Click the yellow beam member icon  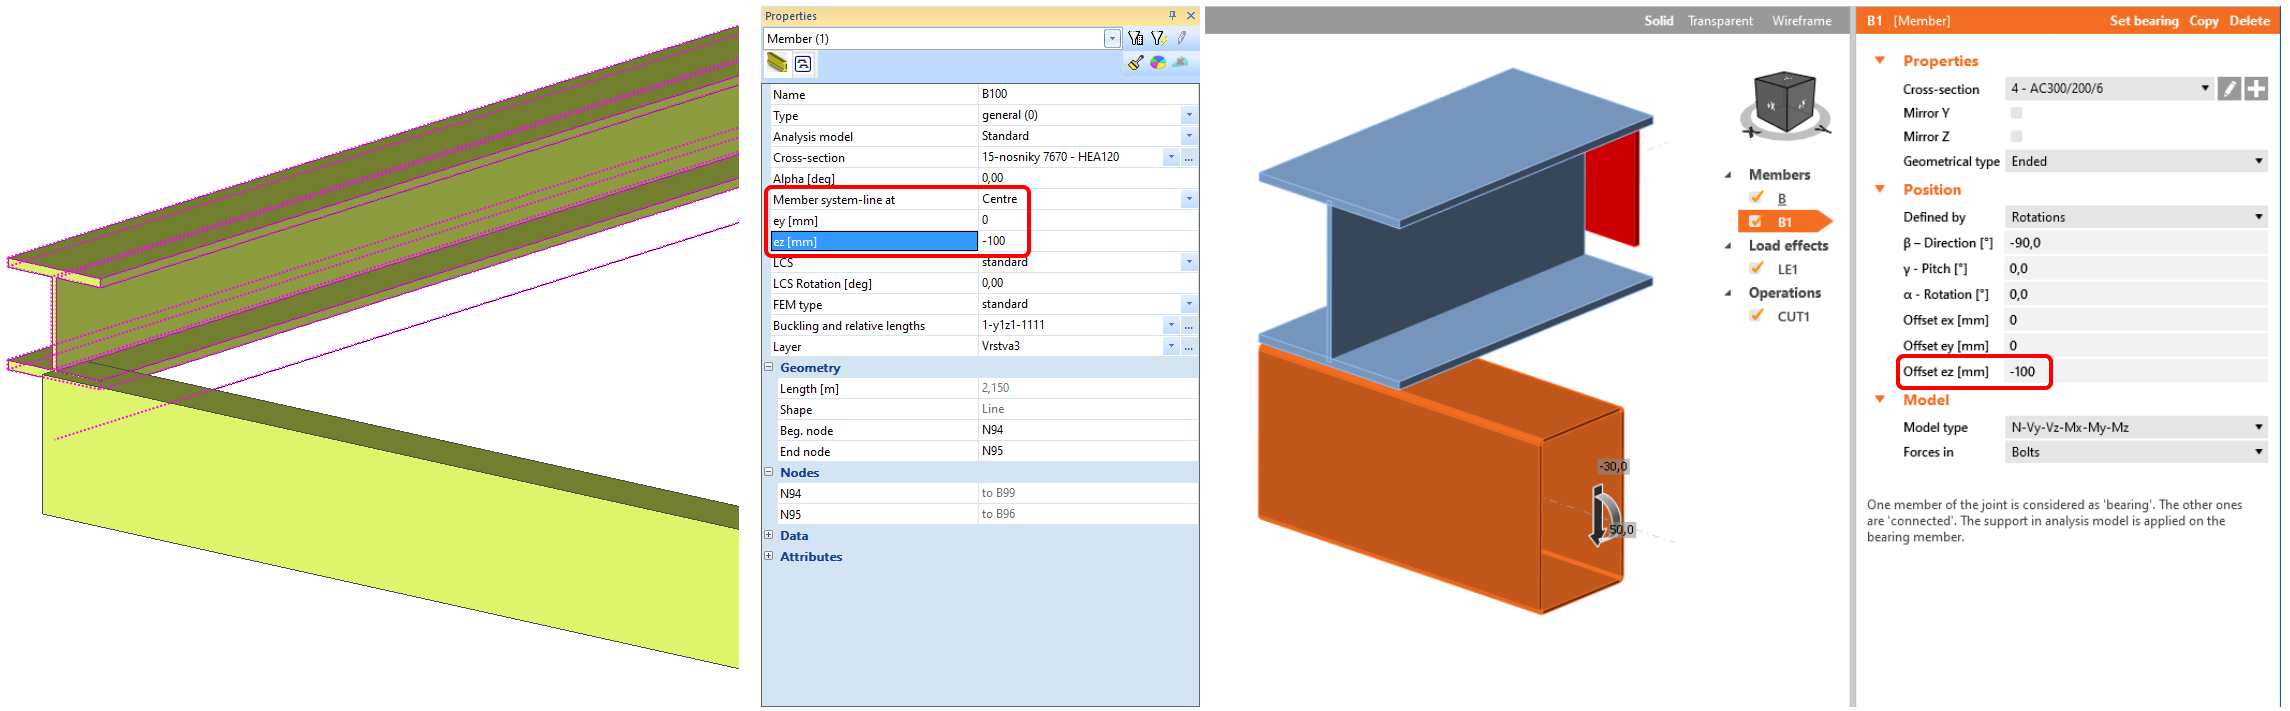tap(777, 63)
